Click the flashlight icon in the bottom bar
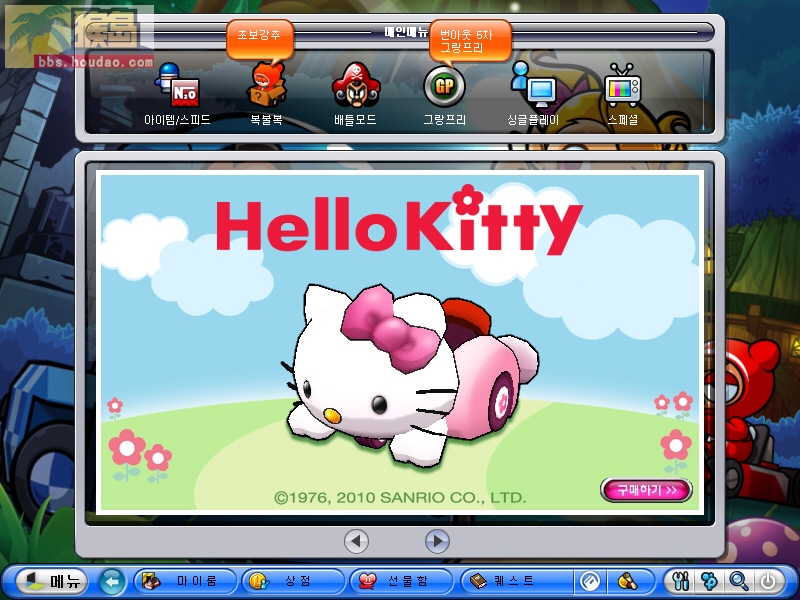Screen dimensions: 800x600 pos(628,581)
